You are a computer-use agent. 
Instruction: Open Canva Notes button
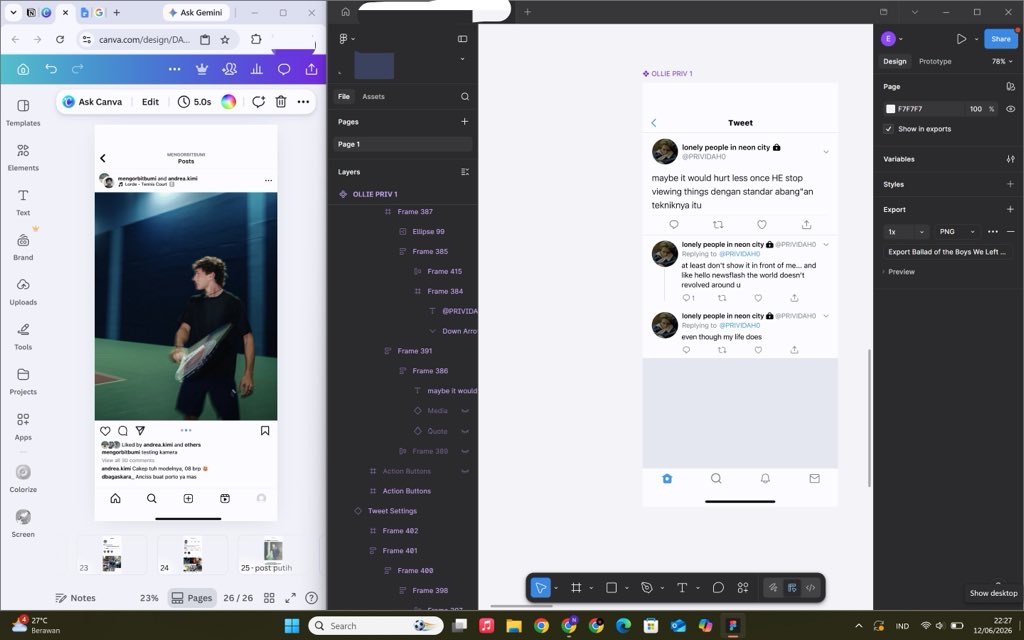[75, 598]
